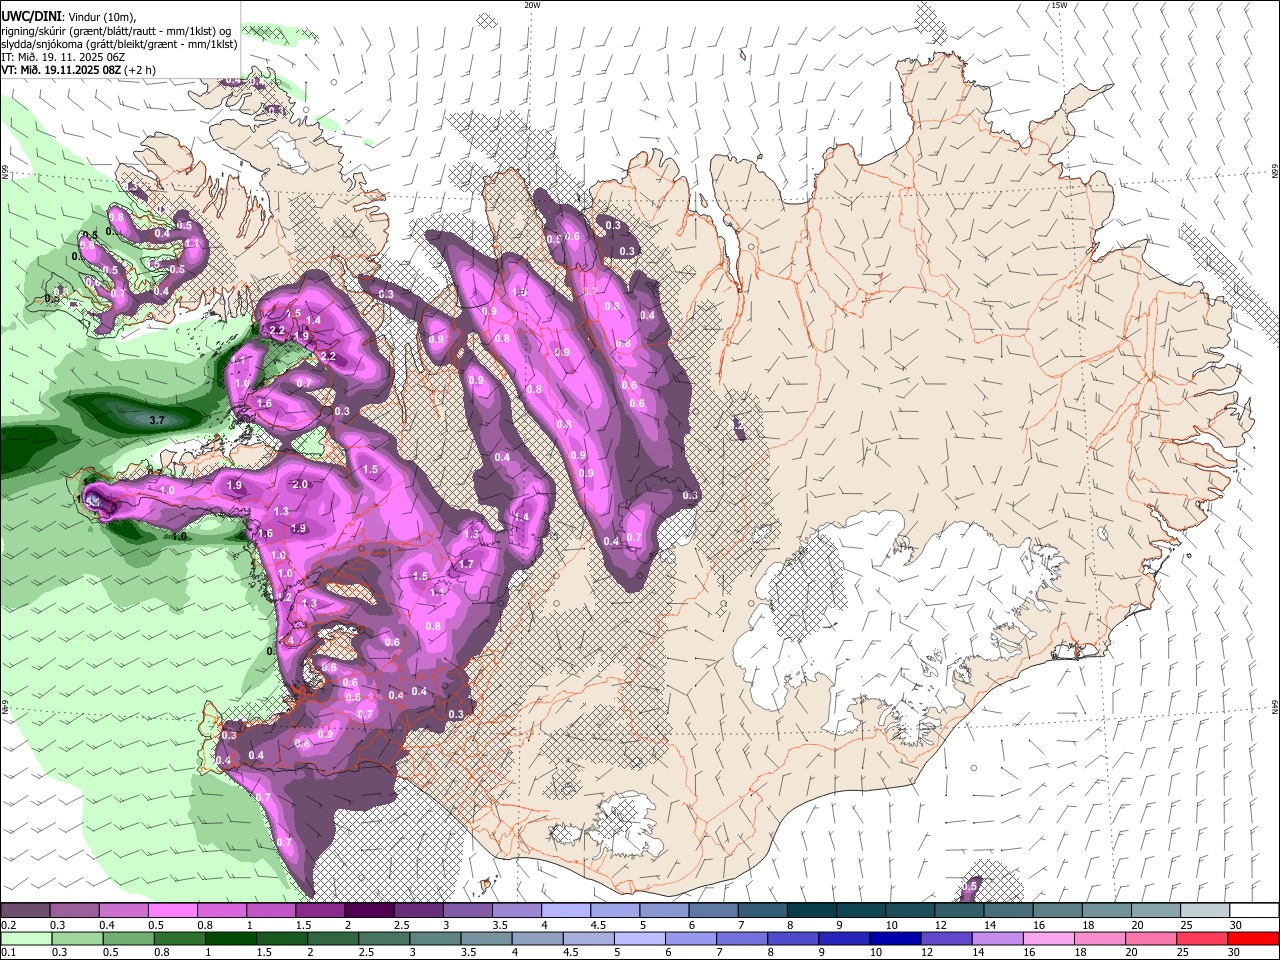This screenshot has height=960, width=1280.
Task: Click the 'rigning/skúrir (grænt/blátt/rautt - mm/1klst) og' line
Action: point(116,31)
